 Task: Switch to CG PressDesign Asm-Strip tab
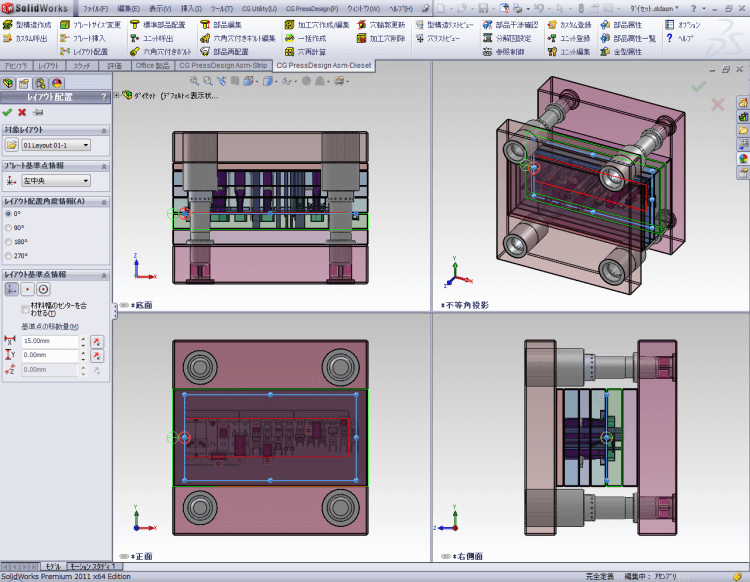[223, 66]
